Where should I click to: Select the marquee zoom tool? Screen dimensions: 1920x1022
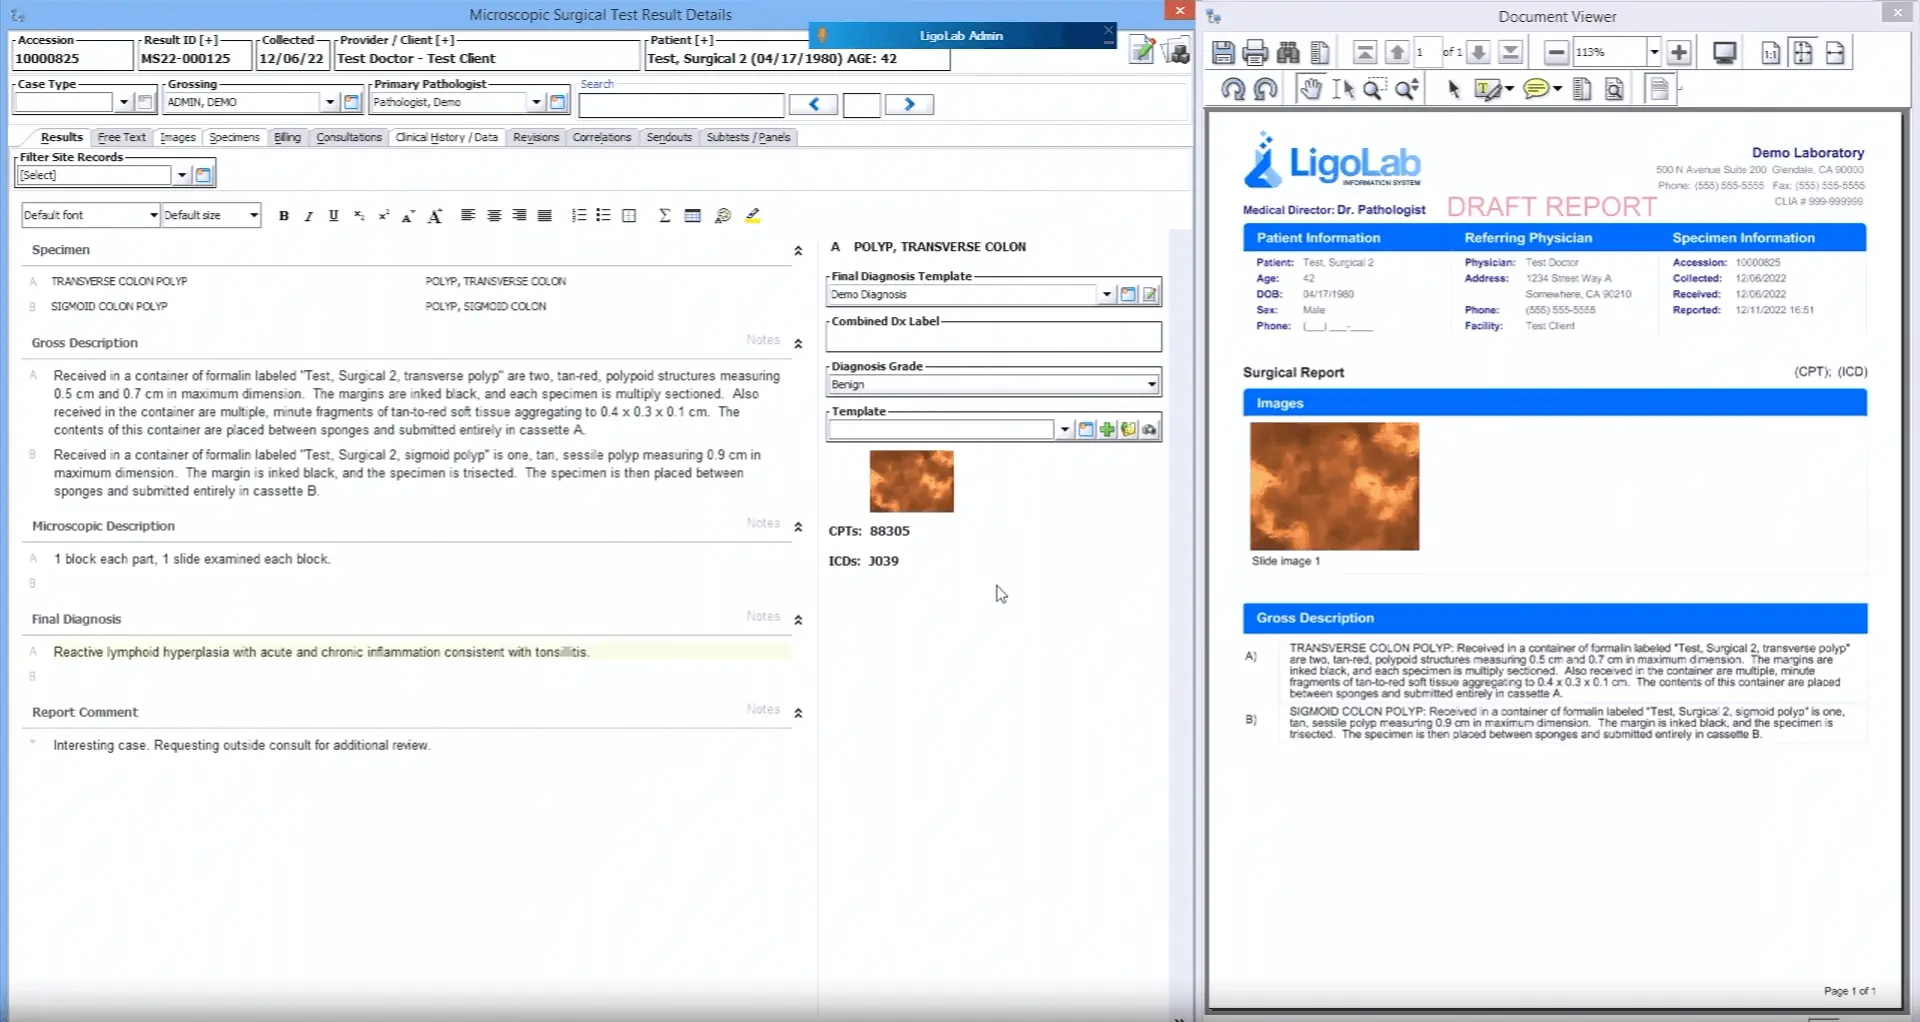[x=1375, y=90]
